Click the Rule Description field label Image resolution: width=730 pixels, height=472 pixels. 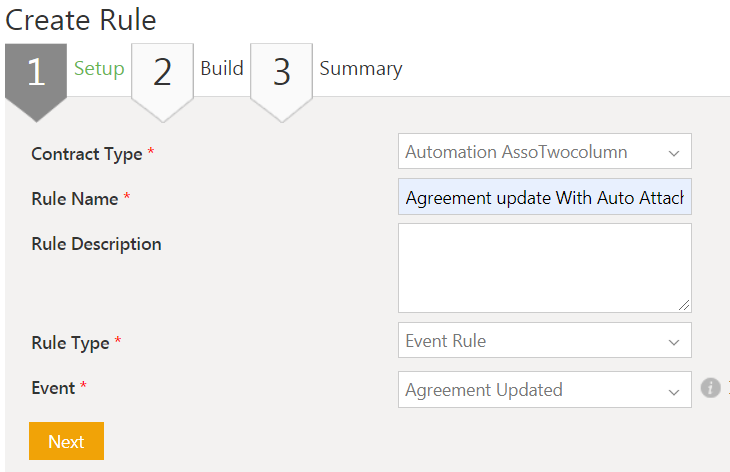[x=96, y=244]
